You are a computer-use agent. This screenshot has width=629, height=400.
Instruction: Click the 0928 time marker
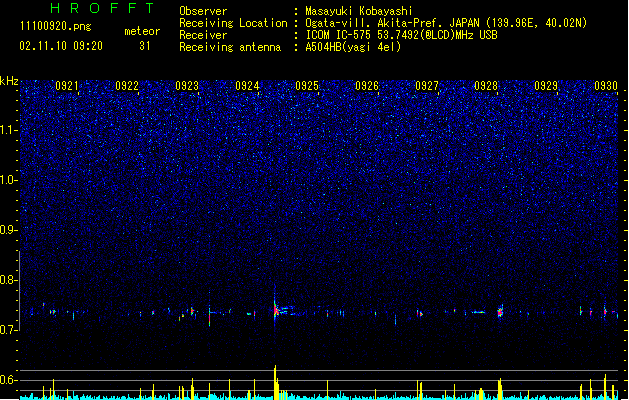486,86
